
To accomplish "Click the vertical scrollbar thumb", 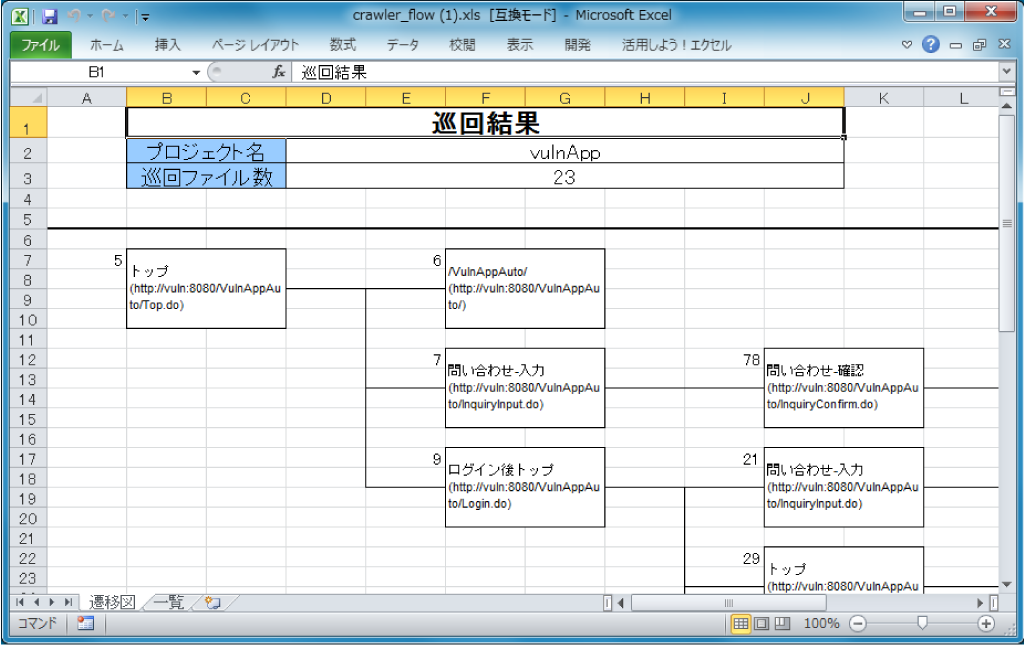I will pos(1006,223).
